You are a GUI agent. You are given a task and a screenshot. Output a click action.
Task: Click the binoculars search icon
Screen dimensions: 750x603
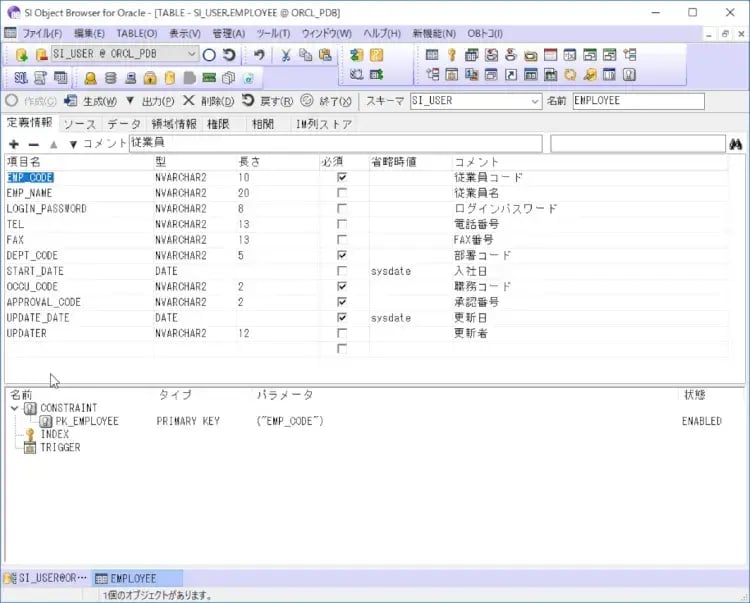[x=736, y=144]
